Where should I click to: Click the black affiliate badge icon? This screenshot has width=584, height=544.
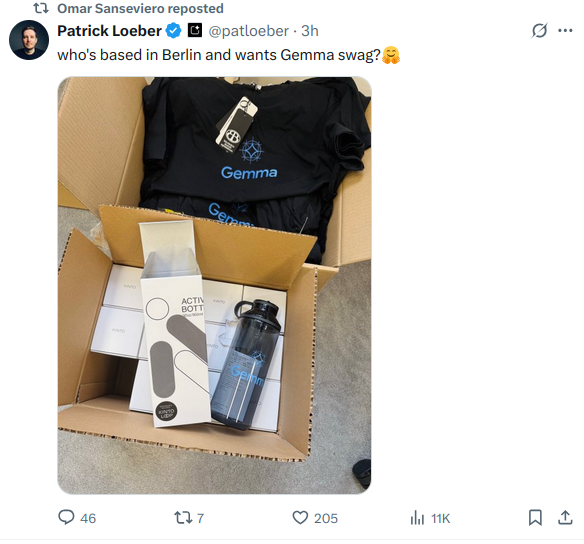click(194, 31)
